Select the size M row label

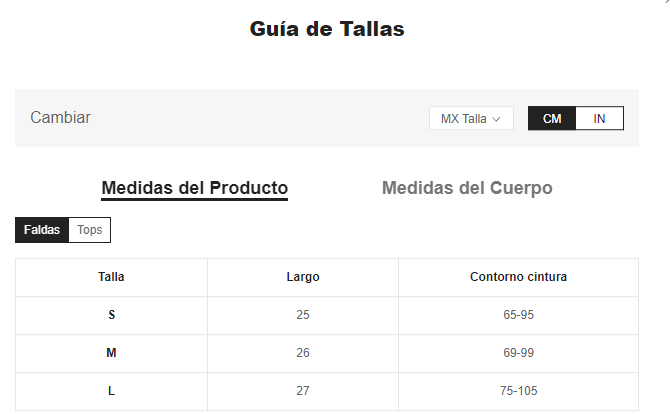[x=111, y=353]
